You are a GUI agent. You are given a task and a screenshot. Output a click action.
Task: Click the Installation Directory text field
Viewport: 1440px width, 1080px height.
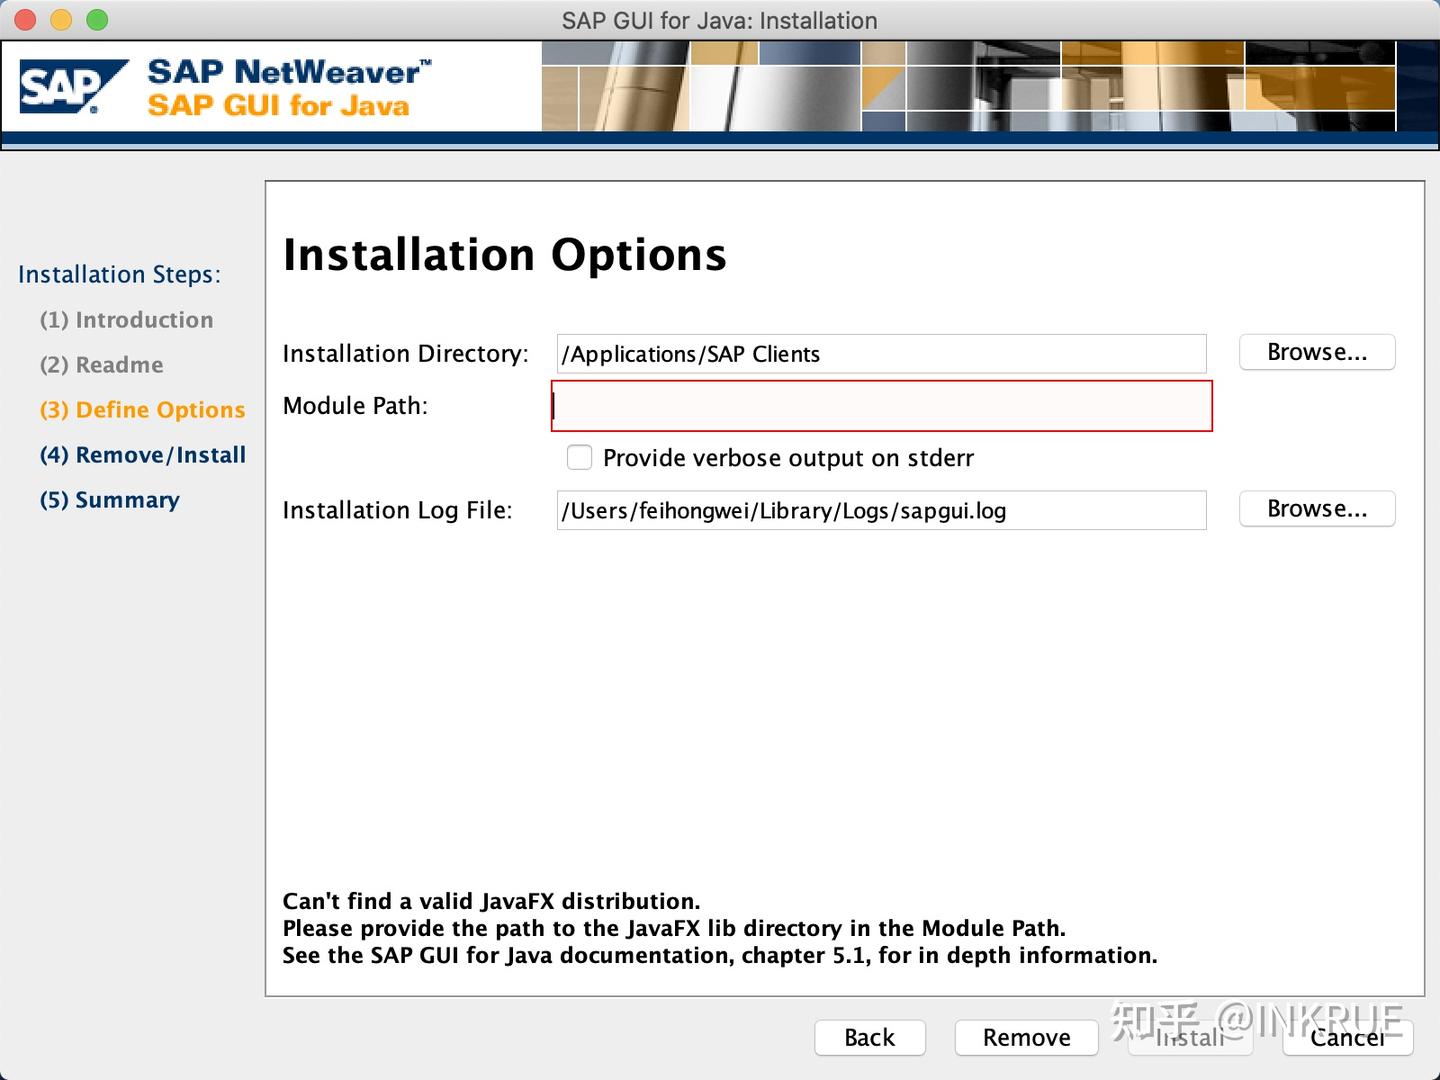pyautogui.click(x=880, y=353)
